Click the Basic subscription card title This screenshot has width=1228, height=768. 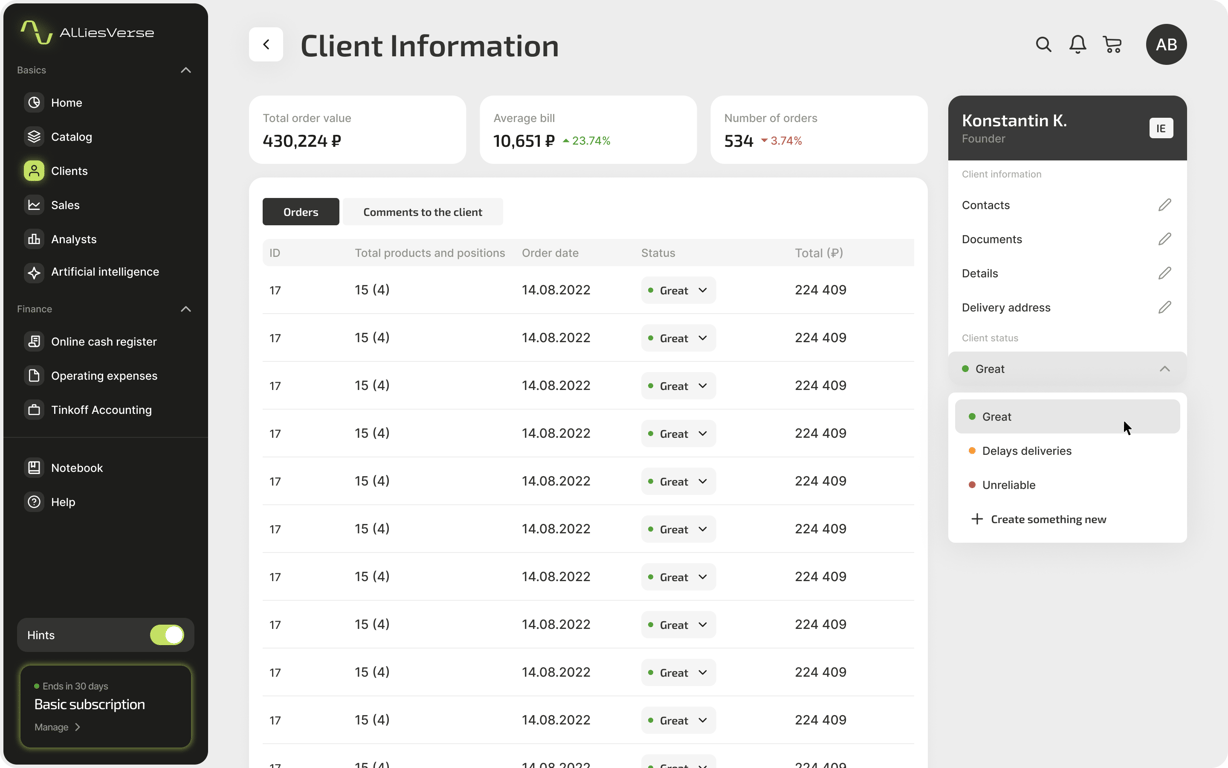coord(90,704)
